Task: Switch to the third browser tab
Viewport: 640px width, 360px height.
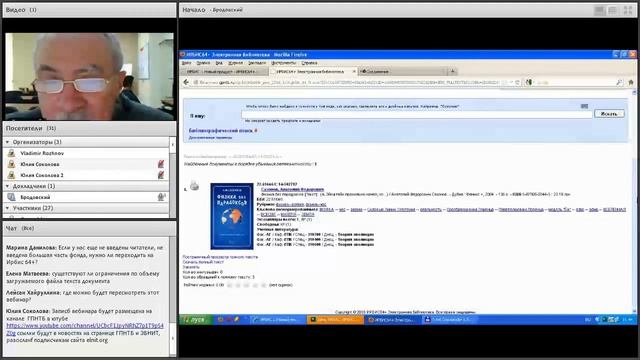Action: pos(402,71)
